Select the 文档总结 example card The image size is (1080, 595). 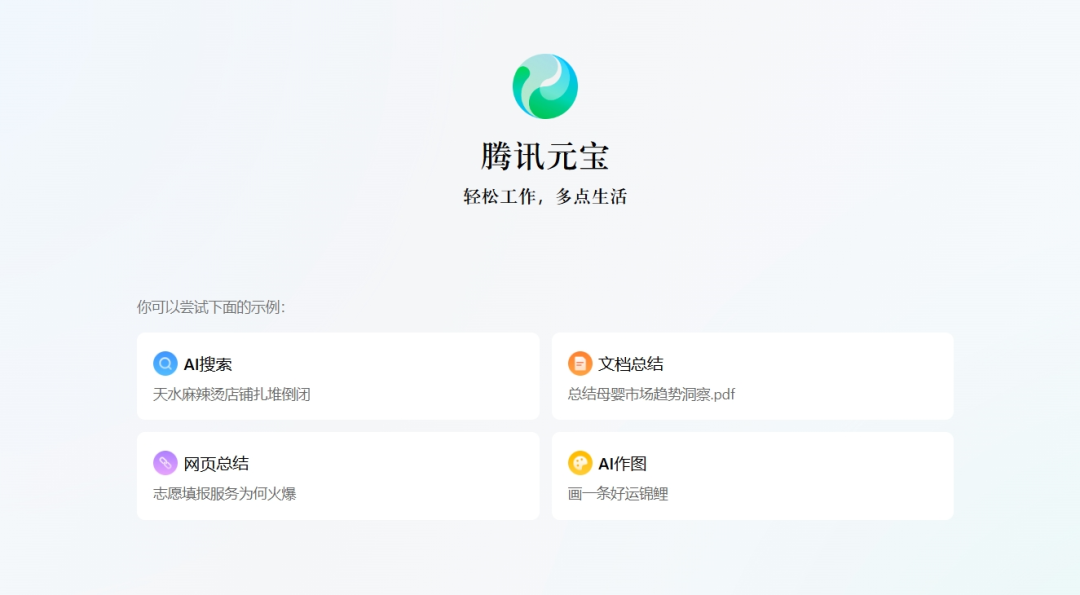click(x=752, y=377)
